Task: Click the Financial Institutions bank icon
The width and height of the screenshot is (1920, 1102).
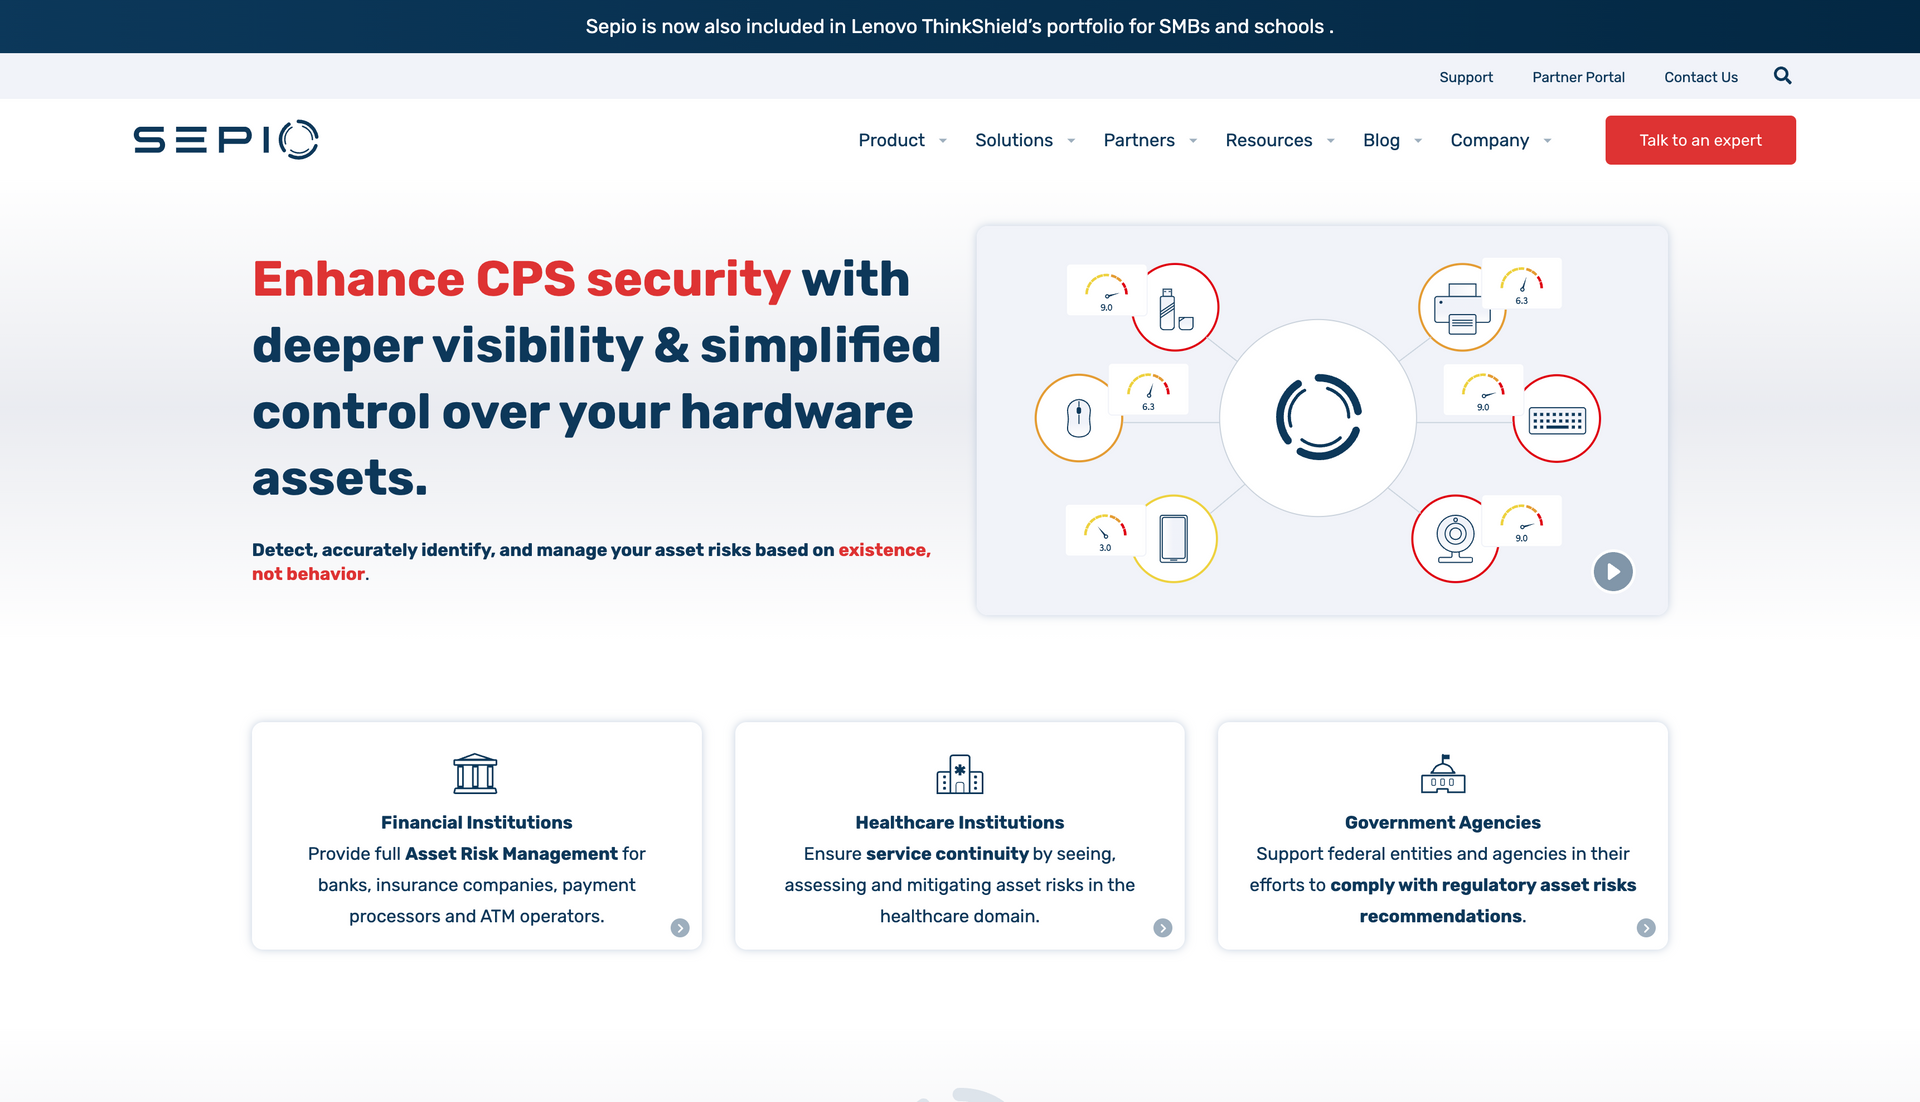Action: pyautogui.click(x=475, y=773)
